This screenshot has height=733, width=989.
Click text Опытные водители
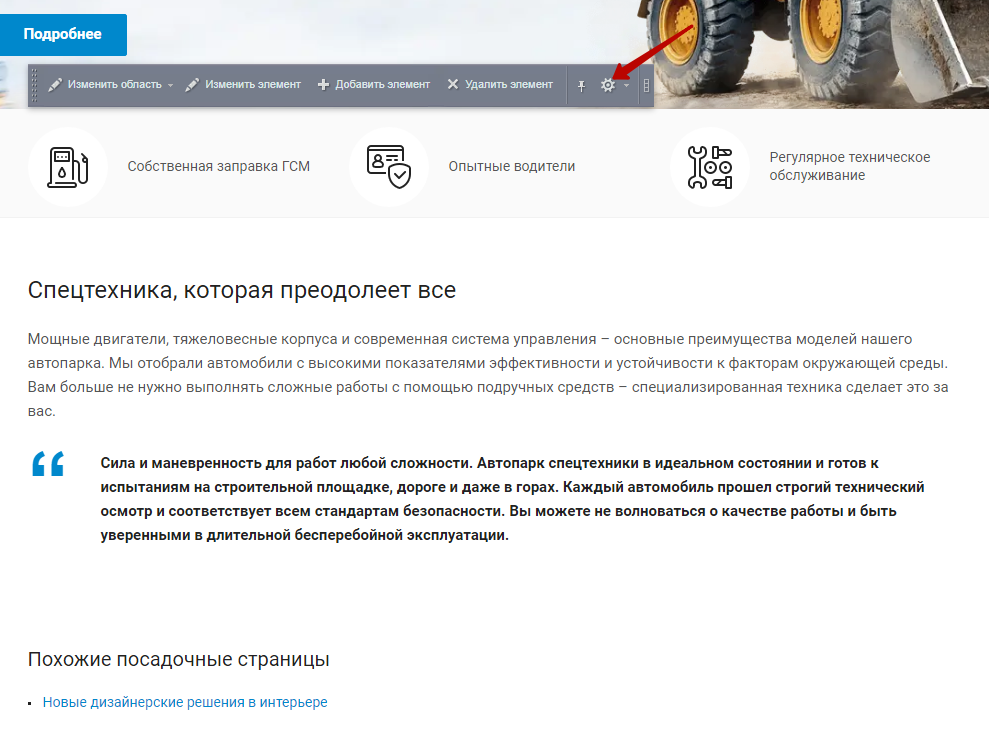pos(512,167)
